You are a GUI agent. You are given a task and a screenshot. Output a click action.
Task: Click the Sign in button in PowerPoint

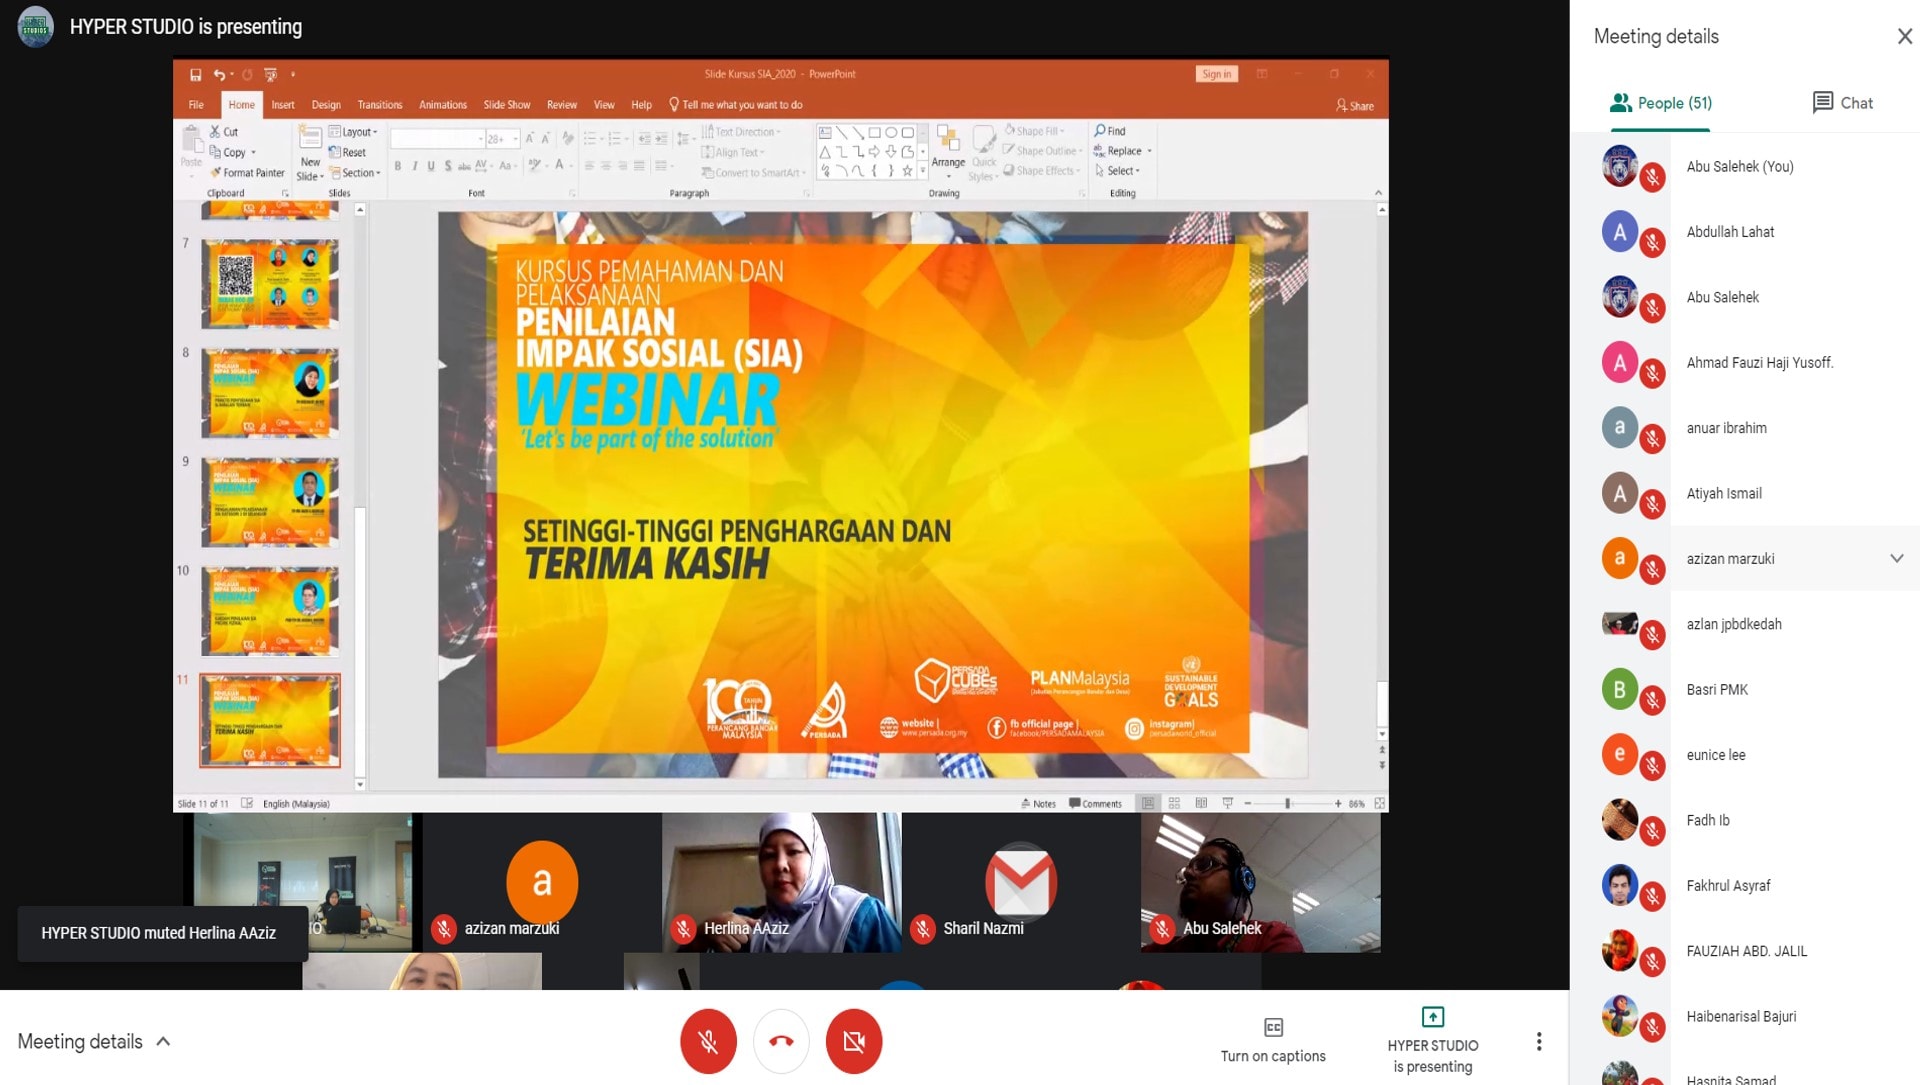(1216, 74)
